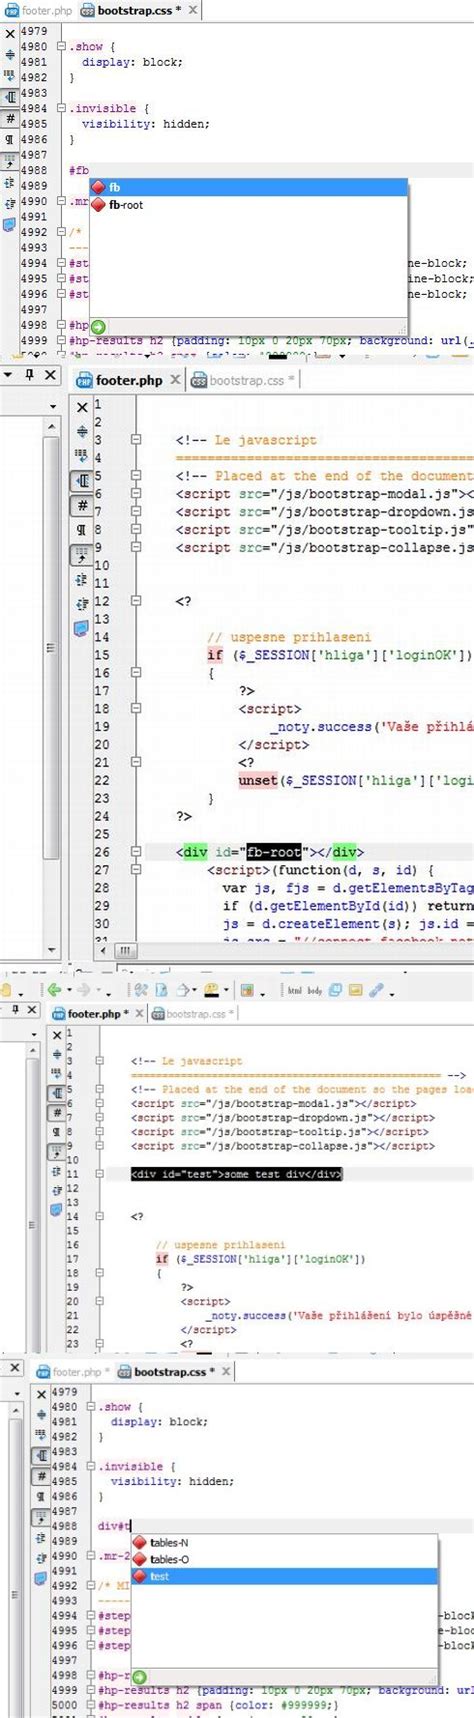Close the bootstrap.css tab in fb autocomplete window
This screenshot has width=474, height=1718.
(193, 10)
